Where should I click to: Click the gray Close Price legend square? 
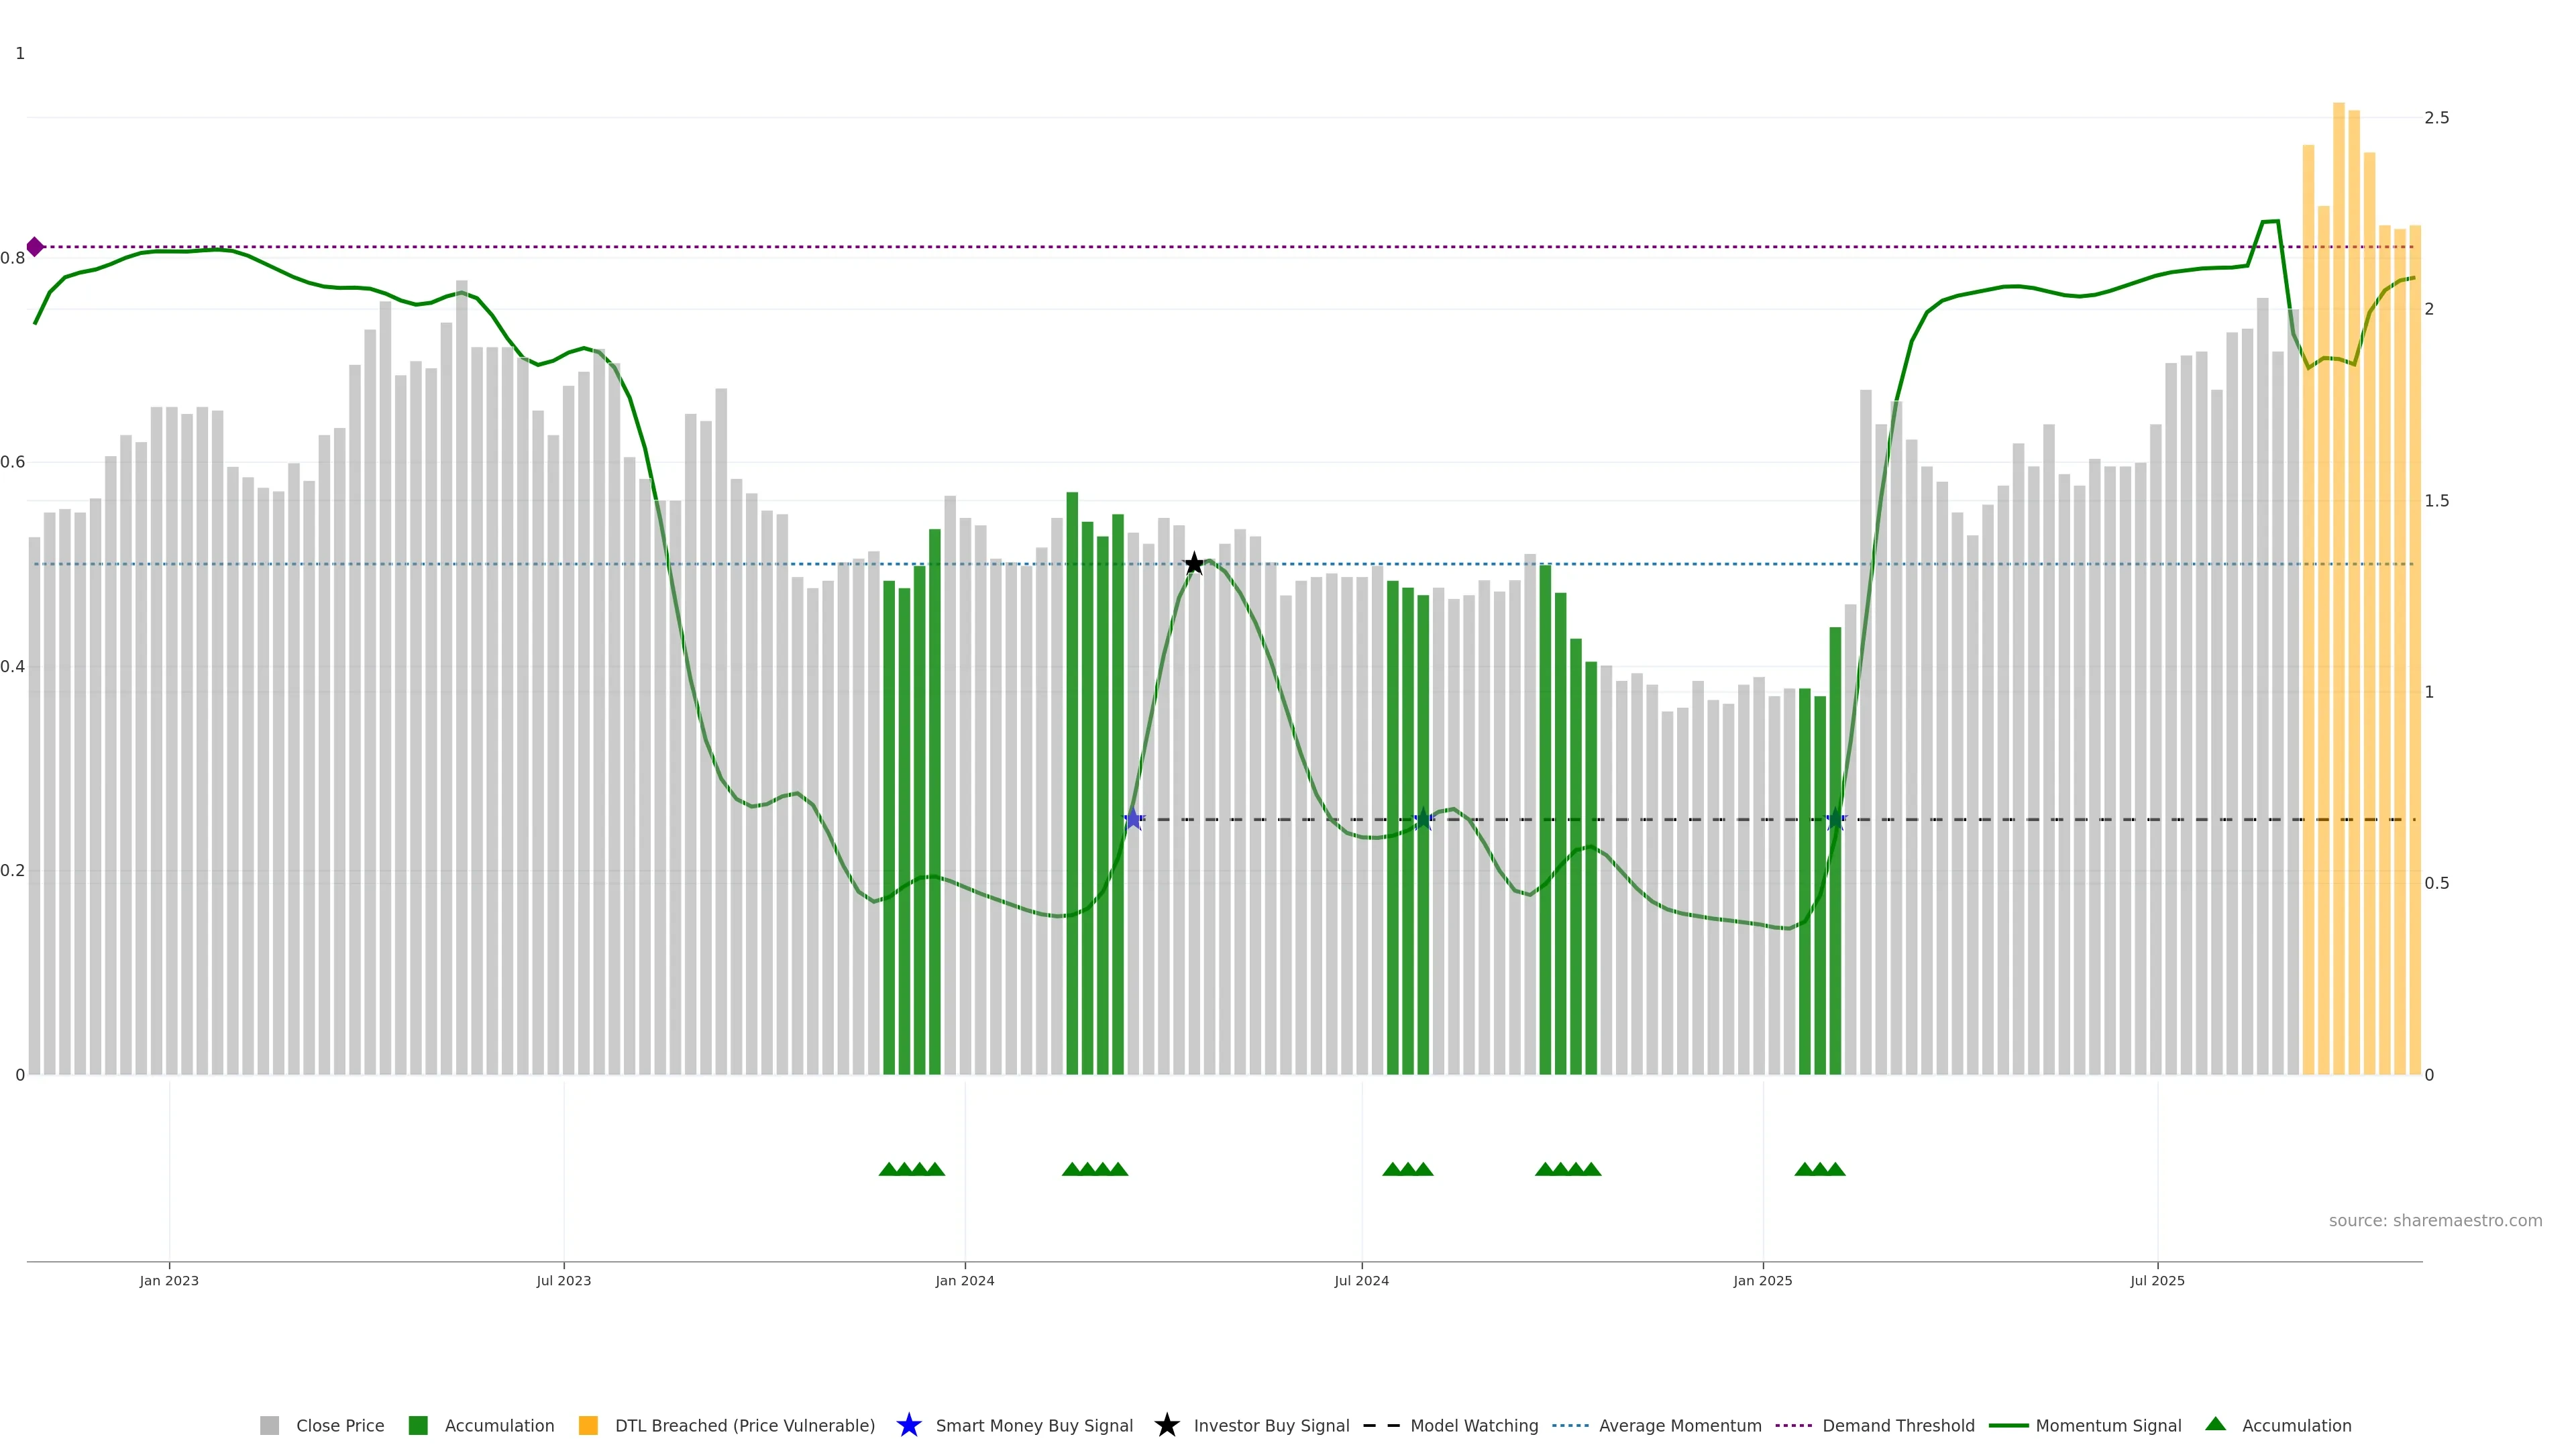coord(269,1425)
